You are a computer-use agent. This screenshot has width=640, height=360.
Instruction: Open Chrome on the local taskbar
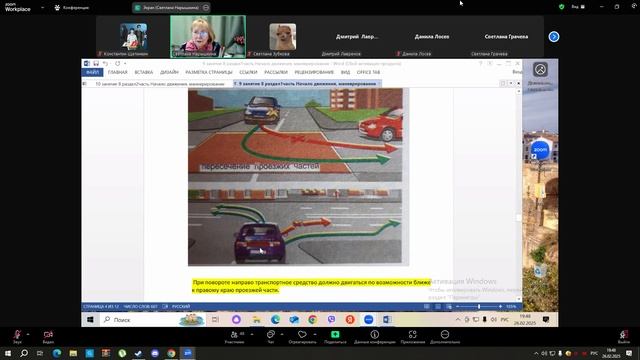pyautogui.click(x=171, y=353)
